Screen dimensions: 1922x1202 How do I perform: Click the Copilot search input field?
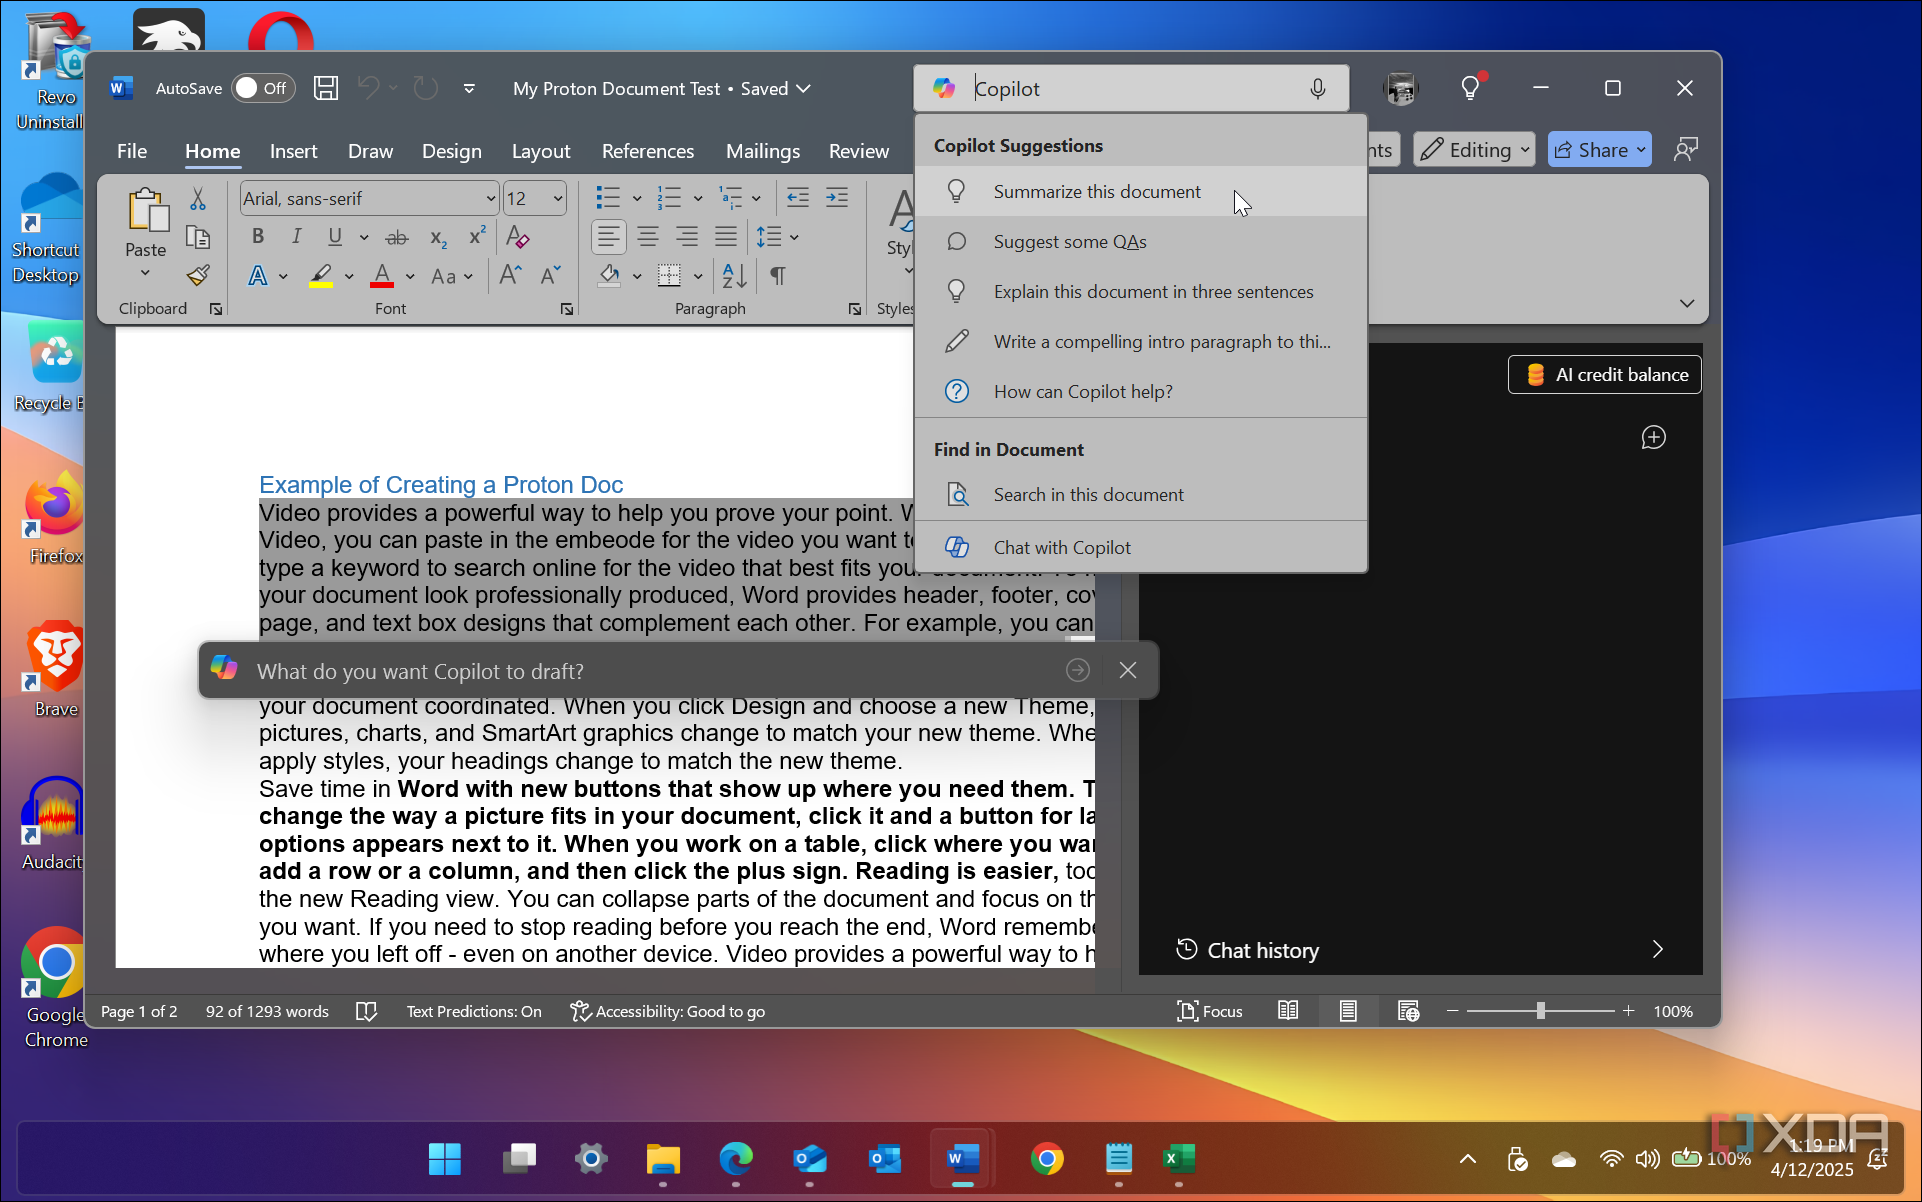(x=1132, y=89)
